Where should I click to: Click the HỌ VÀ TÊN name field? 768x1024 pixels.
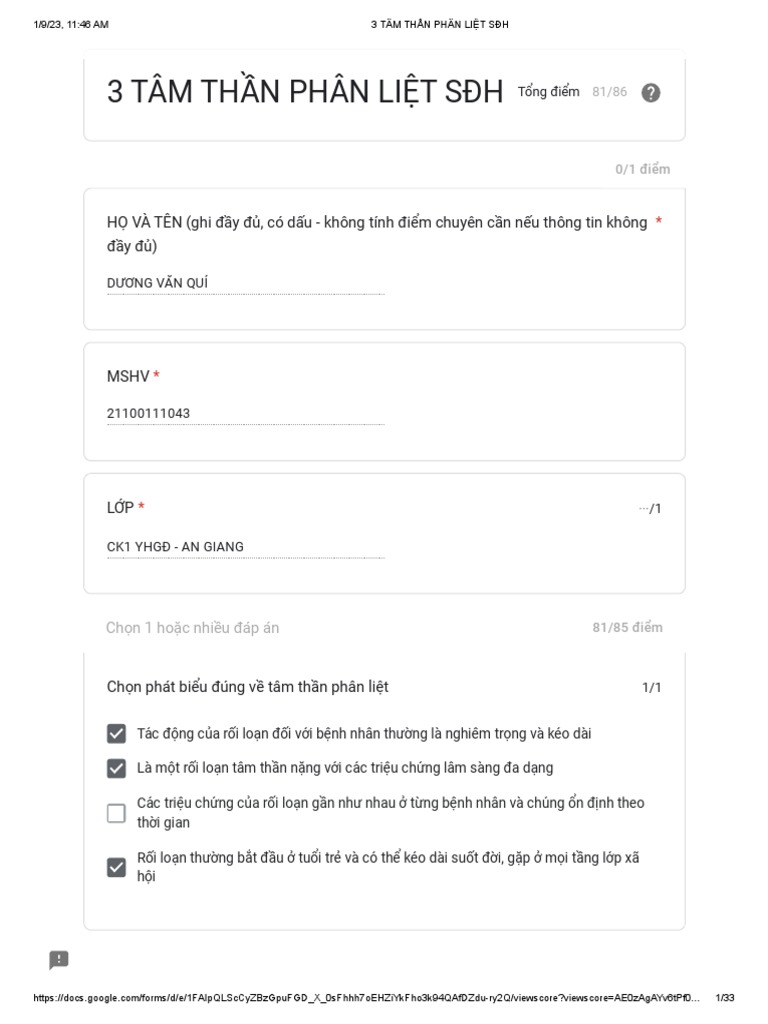point(246,283)
